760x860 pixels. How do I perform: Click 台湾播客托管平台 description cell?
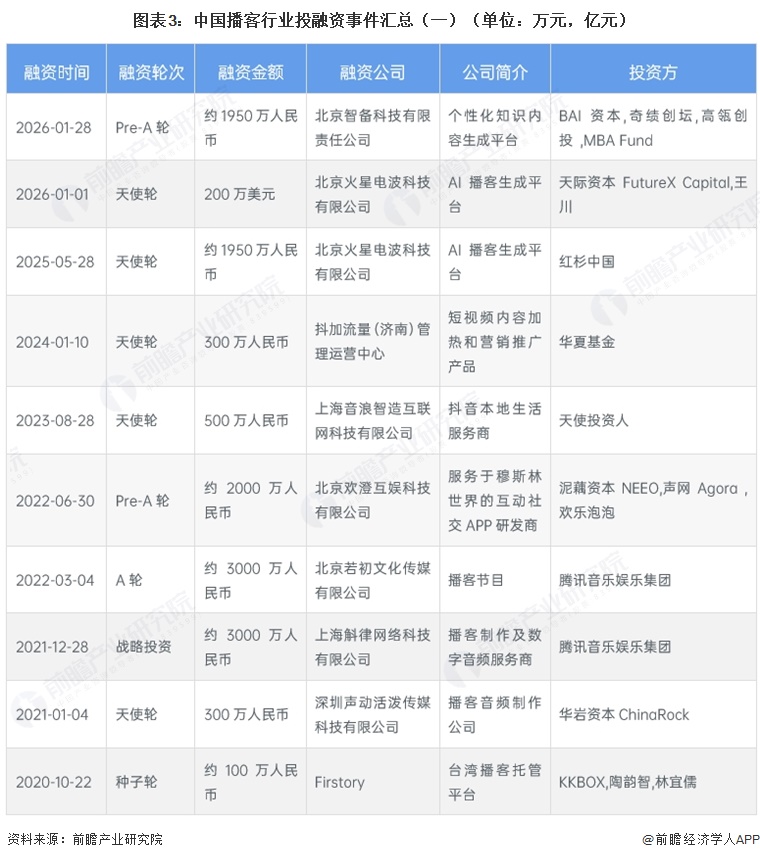point(495,782)
